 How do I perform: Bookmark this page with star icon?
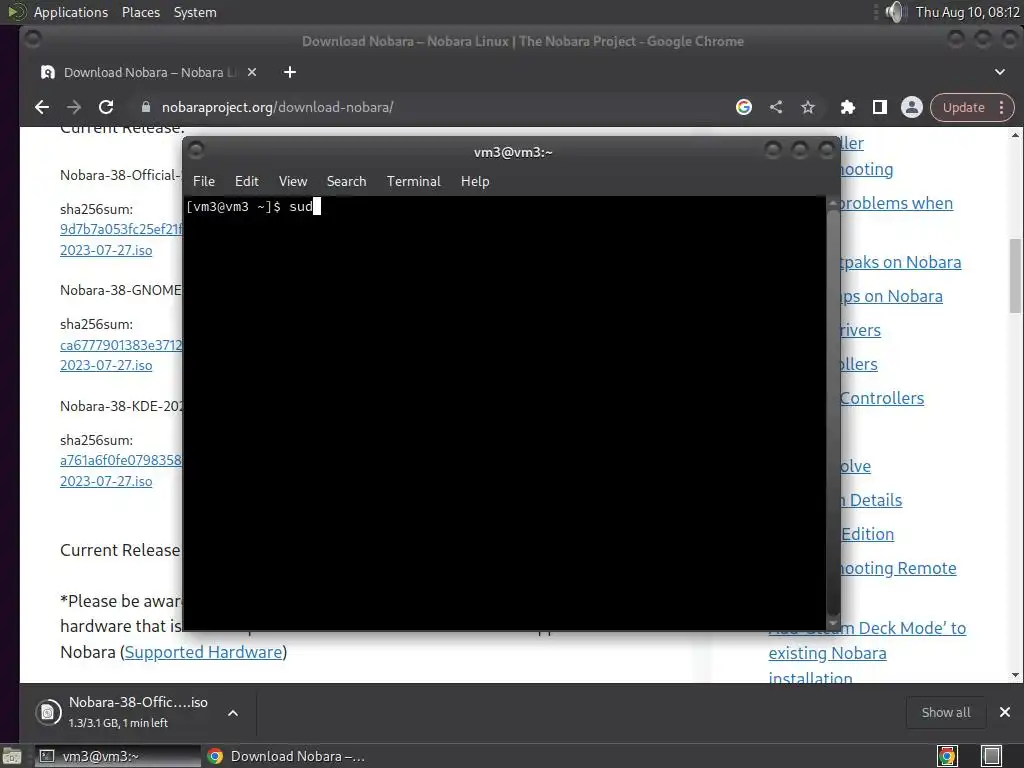pos(808,107)
